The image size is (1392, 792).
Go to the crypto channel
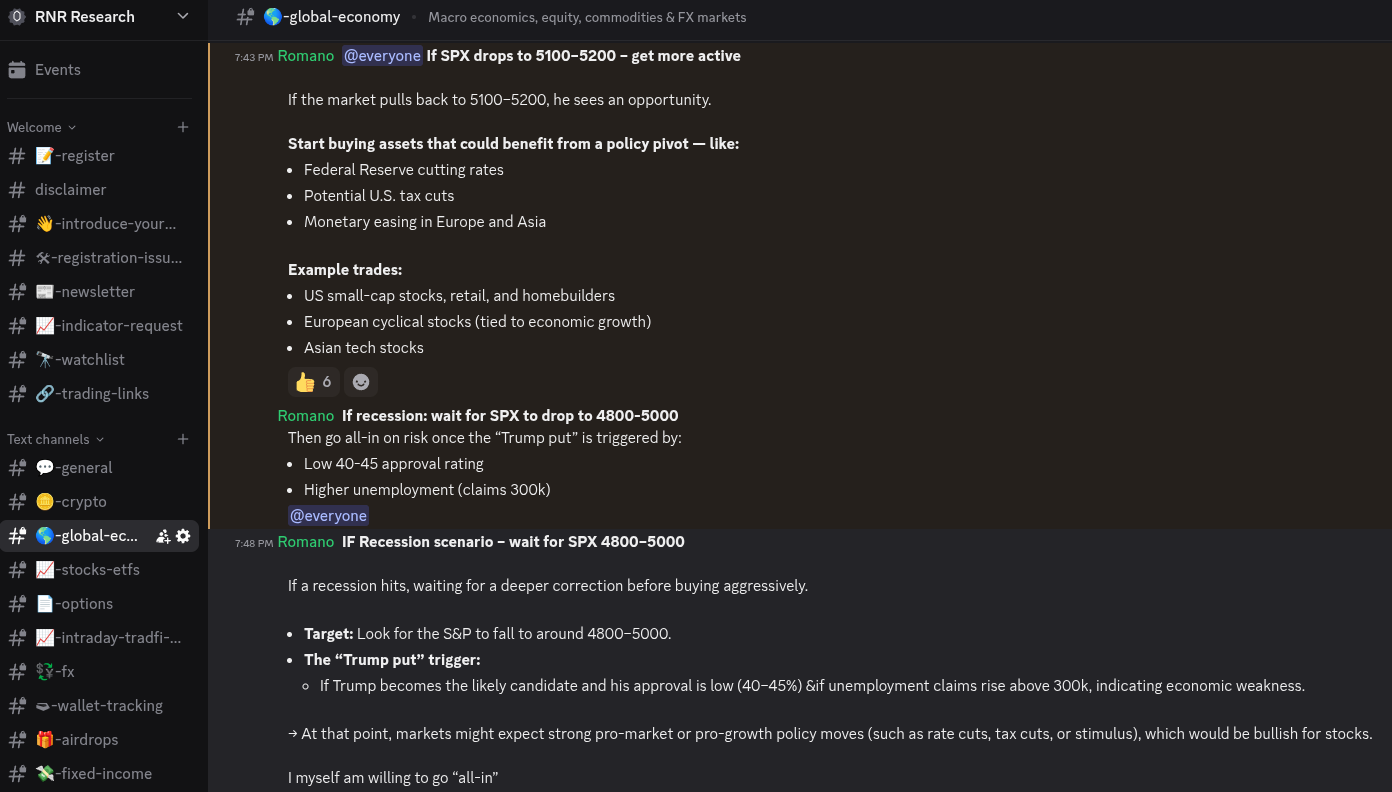tap(100, 502)
